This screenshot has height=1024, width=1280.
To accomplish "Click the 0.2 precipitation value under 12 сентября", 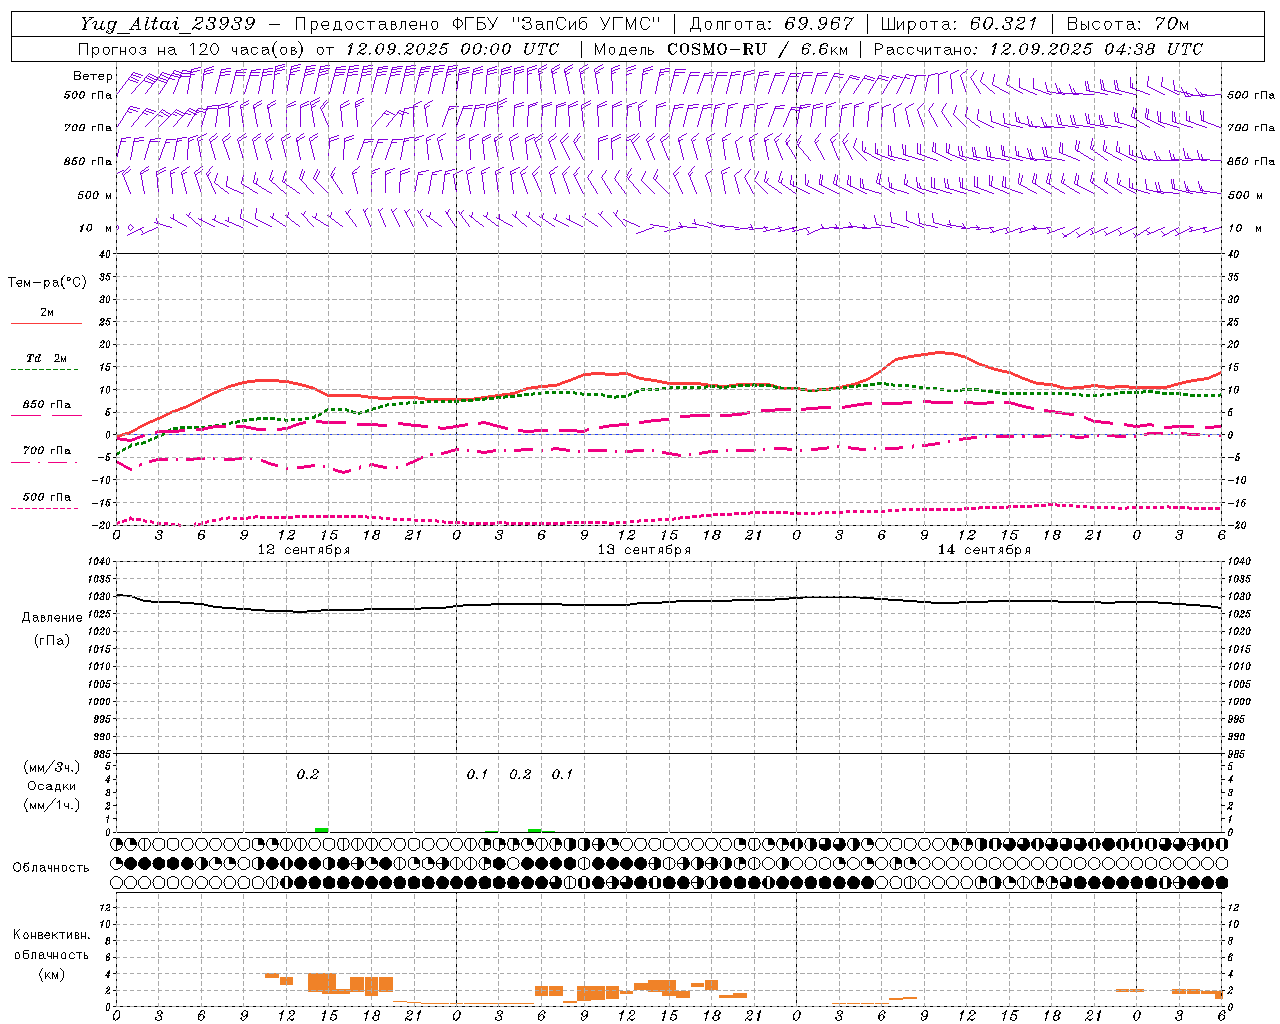I will [x=308, y=774].
